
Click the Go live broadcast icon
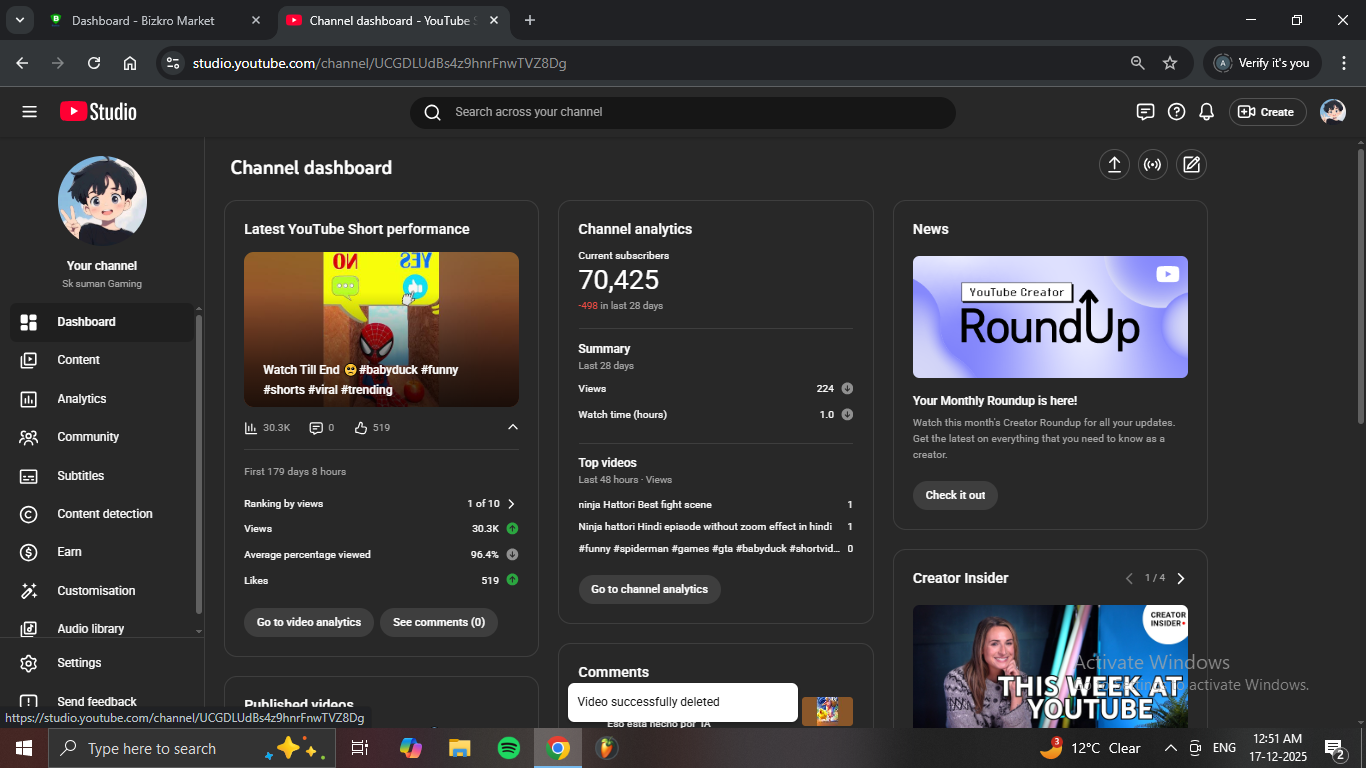[x=1152, y=165]
